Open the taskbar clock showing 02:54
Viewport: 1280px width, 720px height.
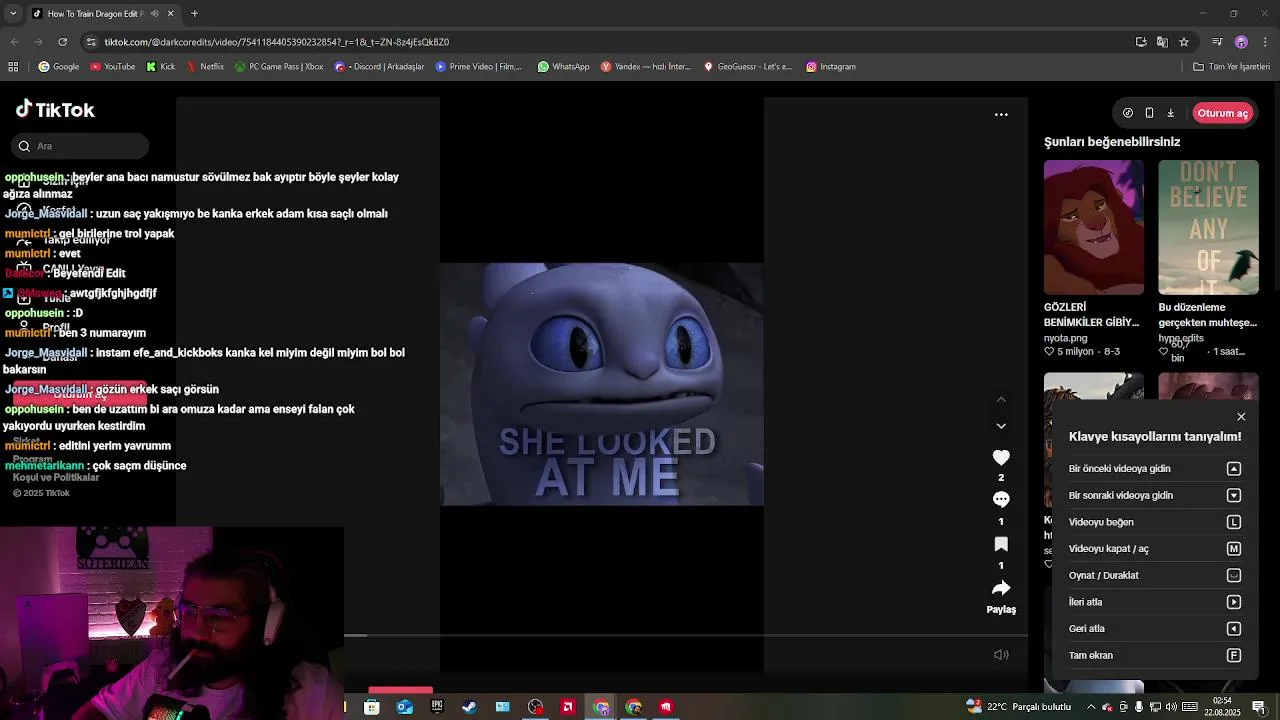click(x=1222, y=707)
